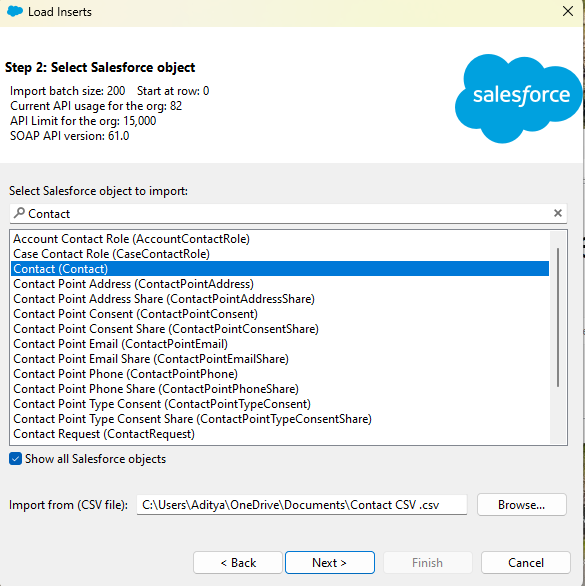
Task: Click the API Limit 15,000 text
Action: click(83, 121)
